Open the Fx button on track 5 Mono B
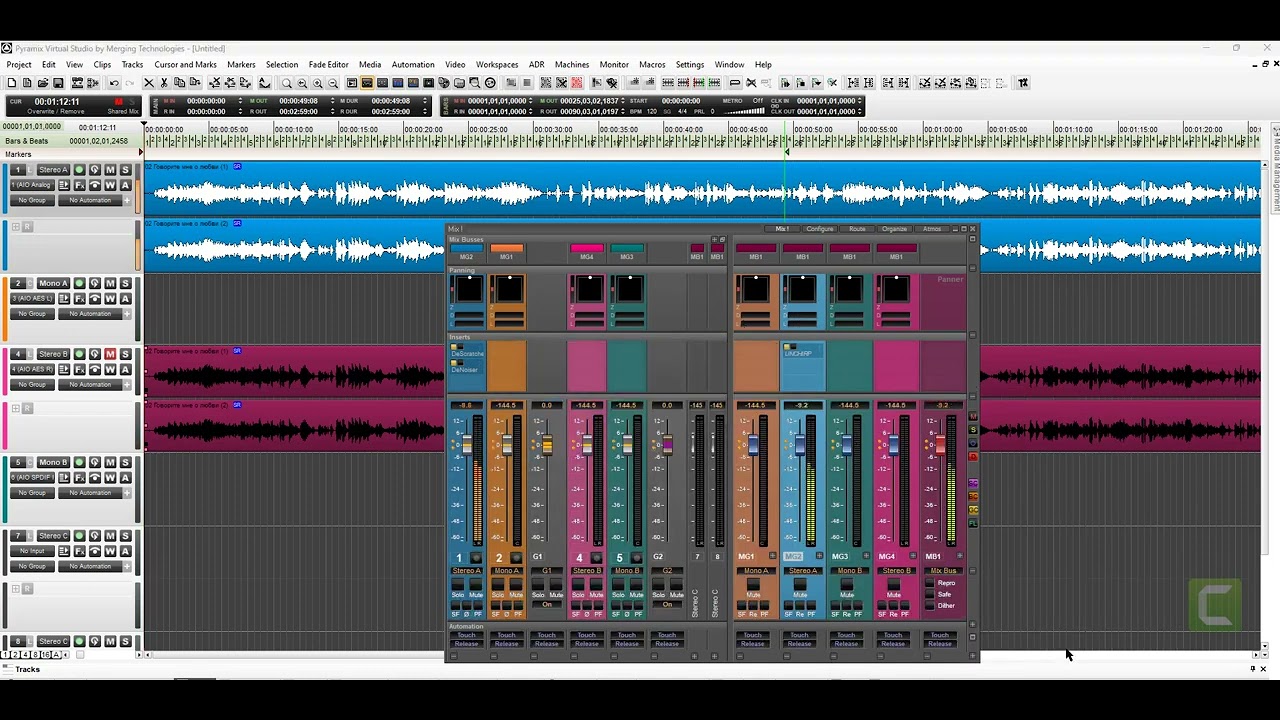Image resolution: width=1280 pixels, height=720 pixels. pos(79,478)
